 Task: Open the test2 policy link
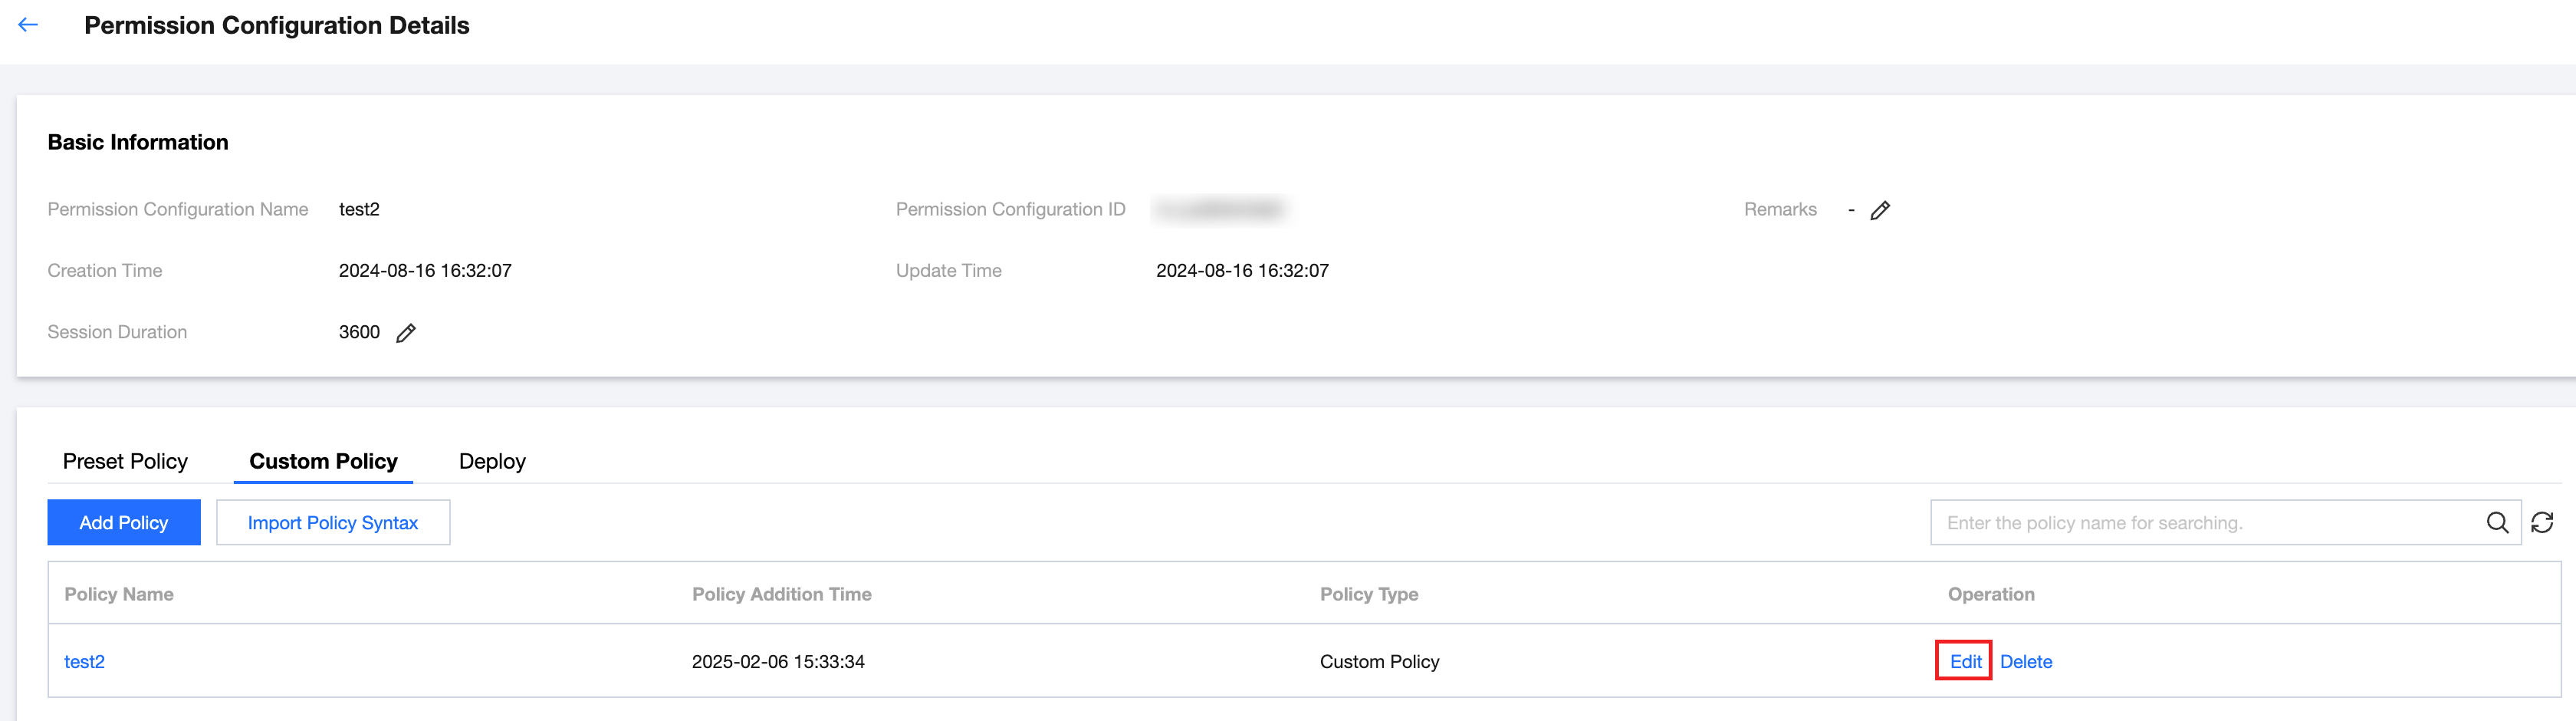click(84, 662)
